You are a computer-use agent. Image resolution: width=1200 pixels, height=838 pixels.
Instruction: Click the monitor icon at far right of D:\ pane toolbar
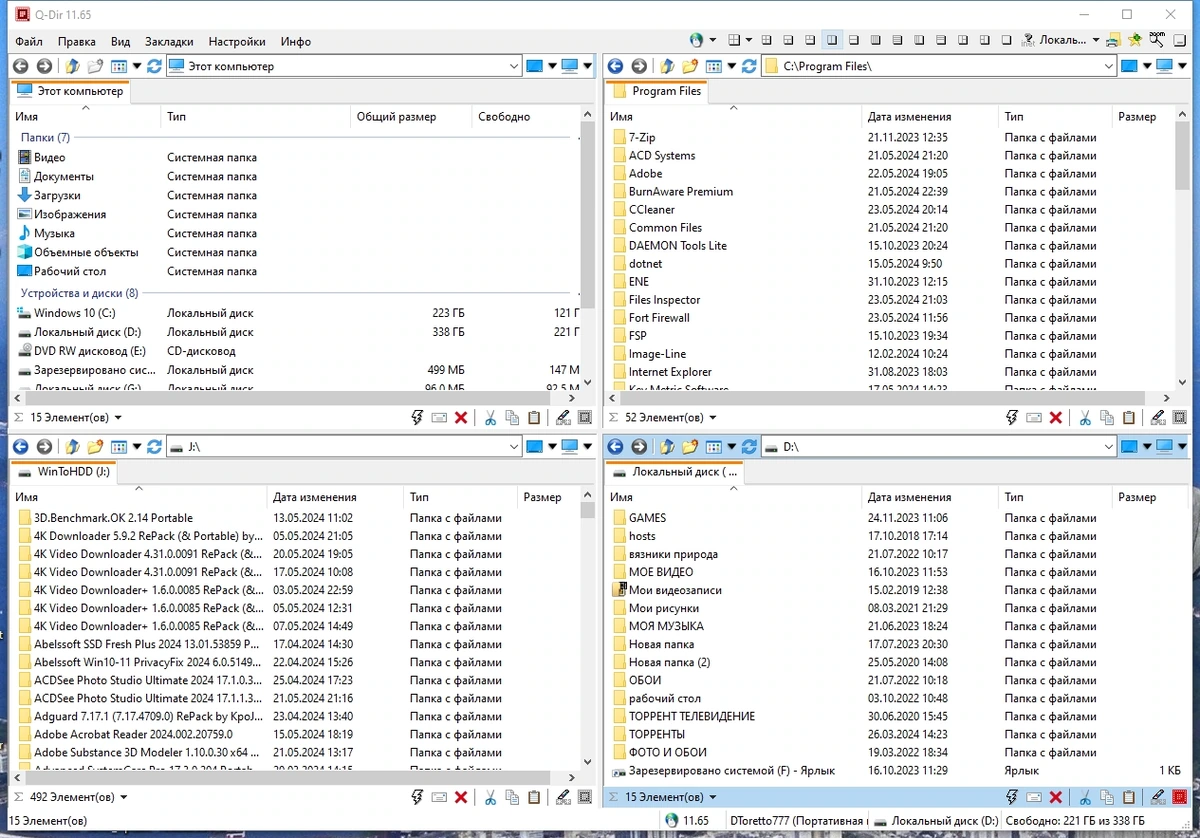tap(1164, 446)
